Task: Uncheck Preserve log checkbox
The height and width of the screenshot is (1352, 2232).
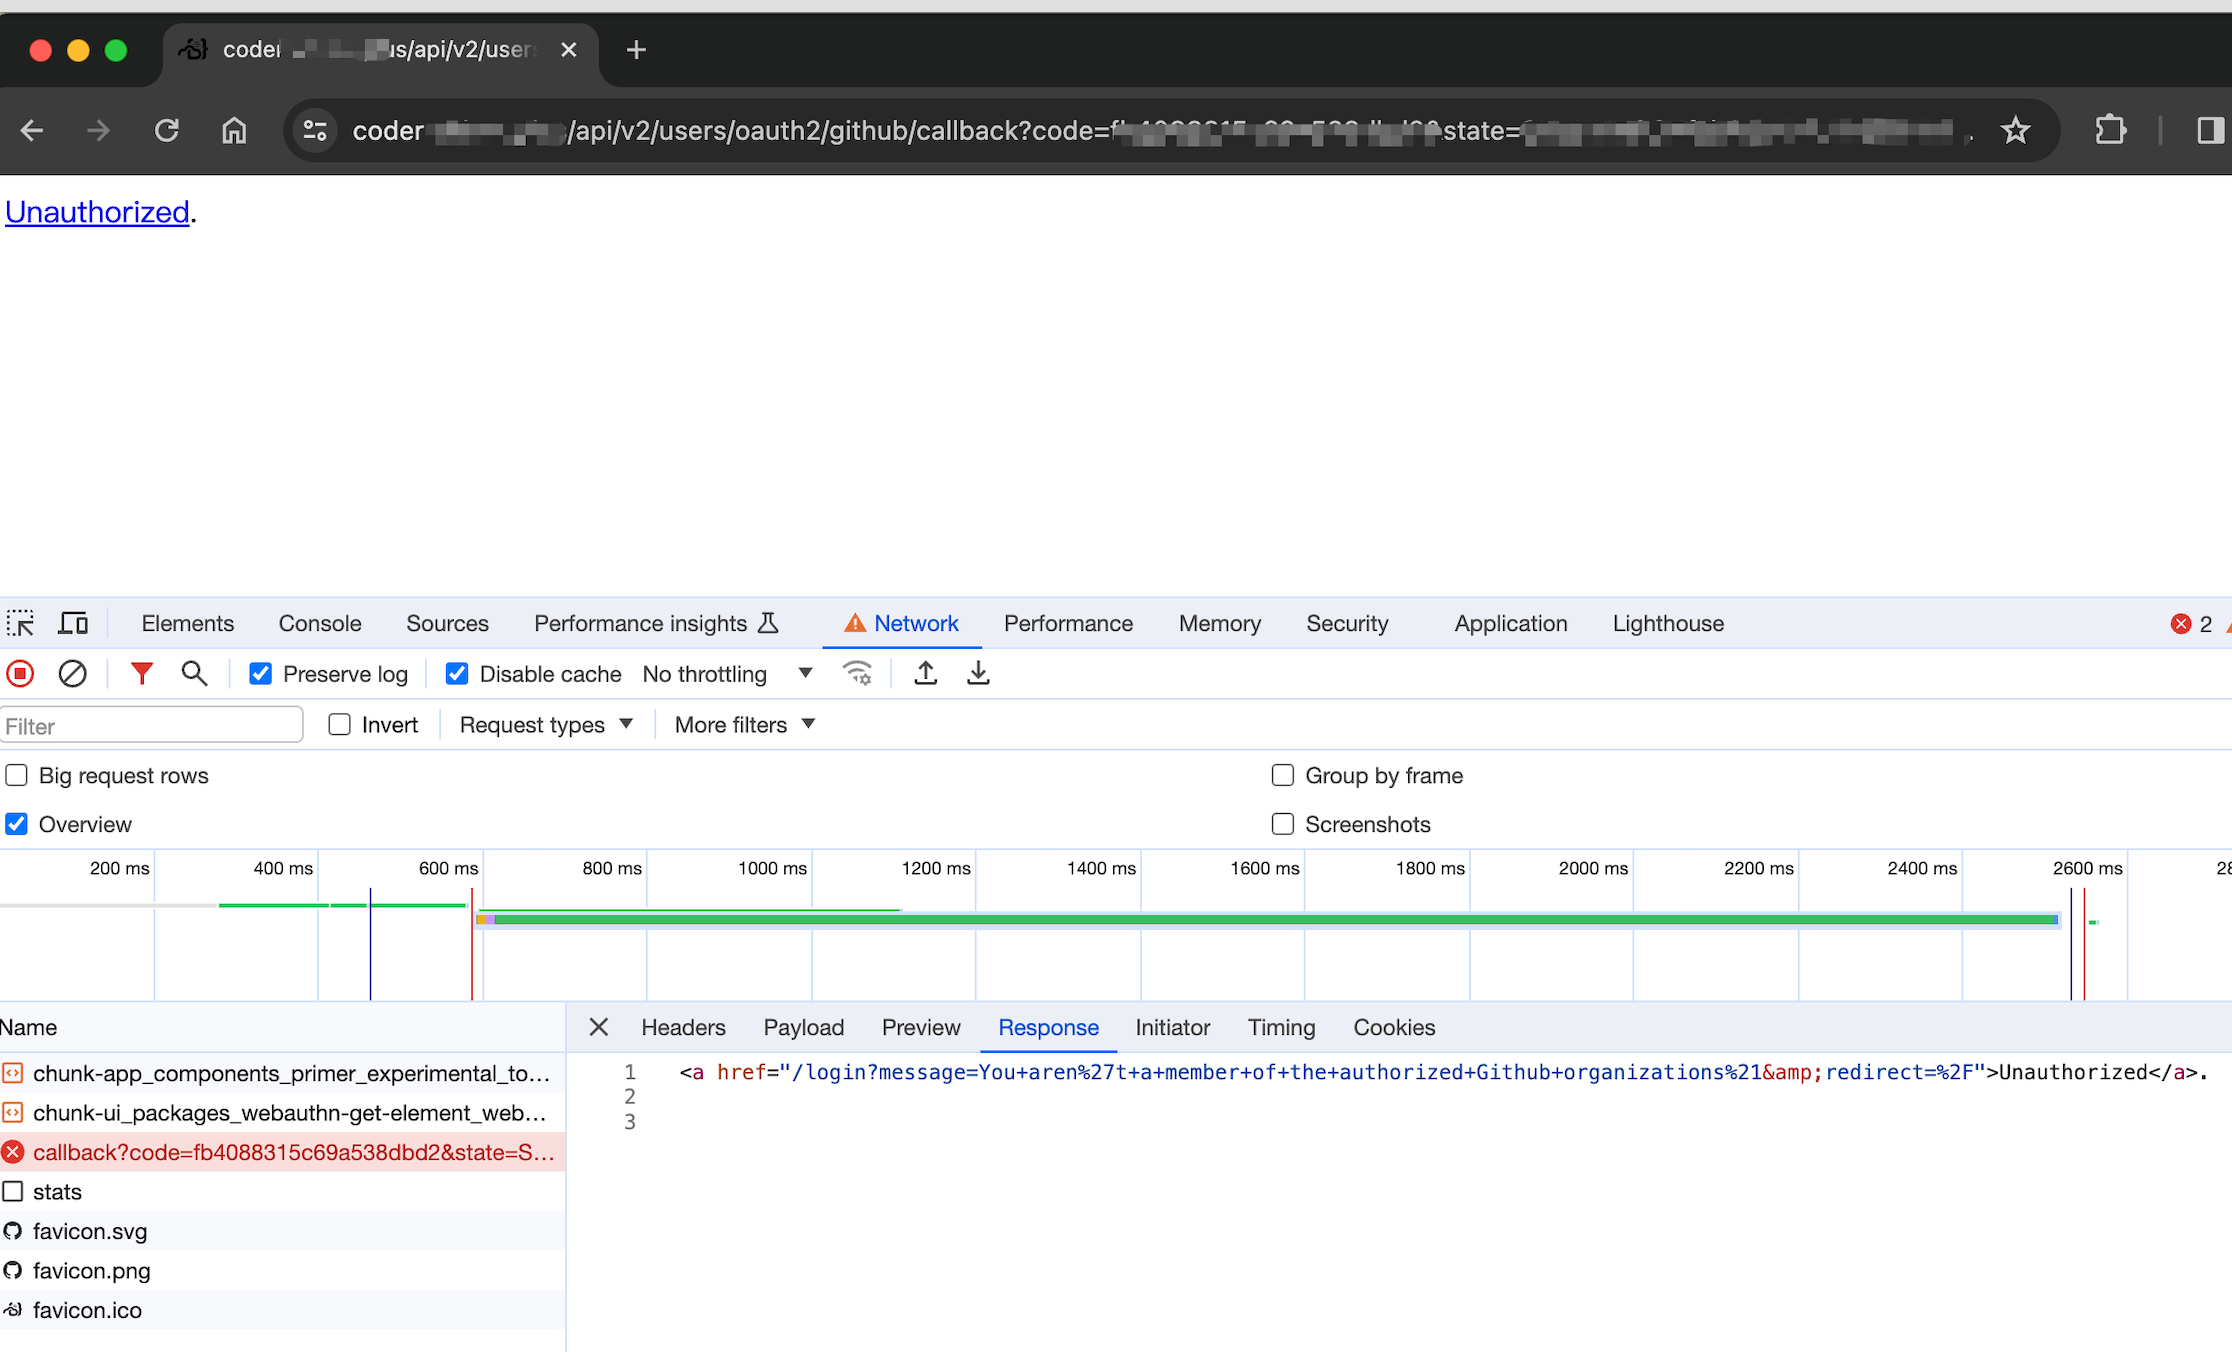Action: 261,674
